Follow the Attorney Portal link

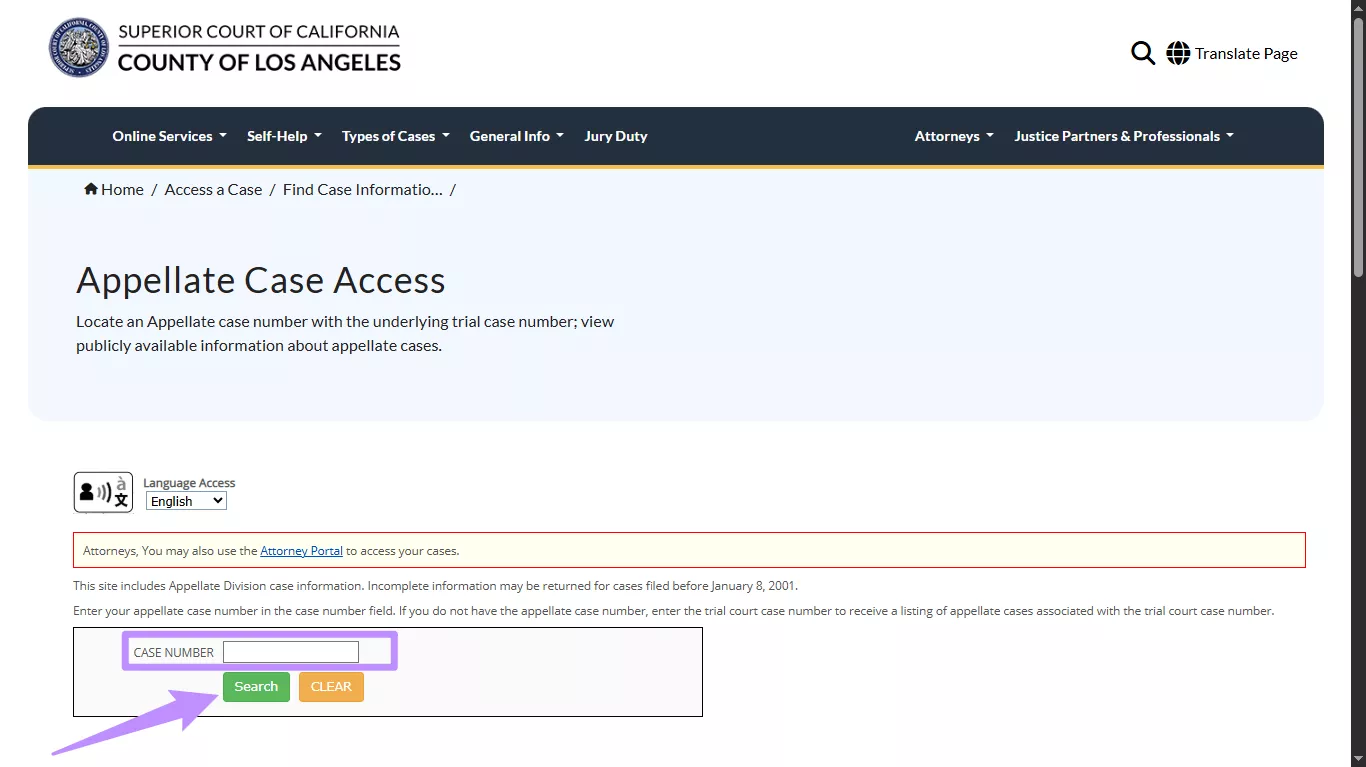301,551
